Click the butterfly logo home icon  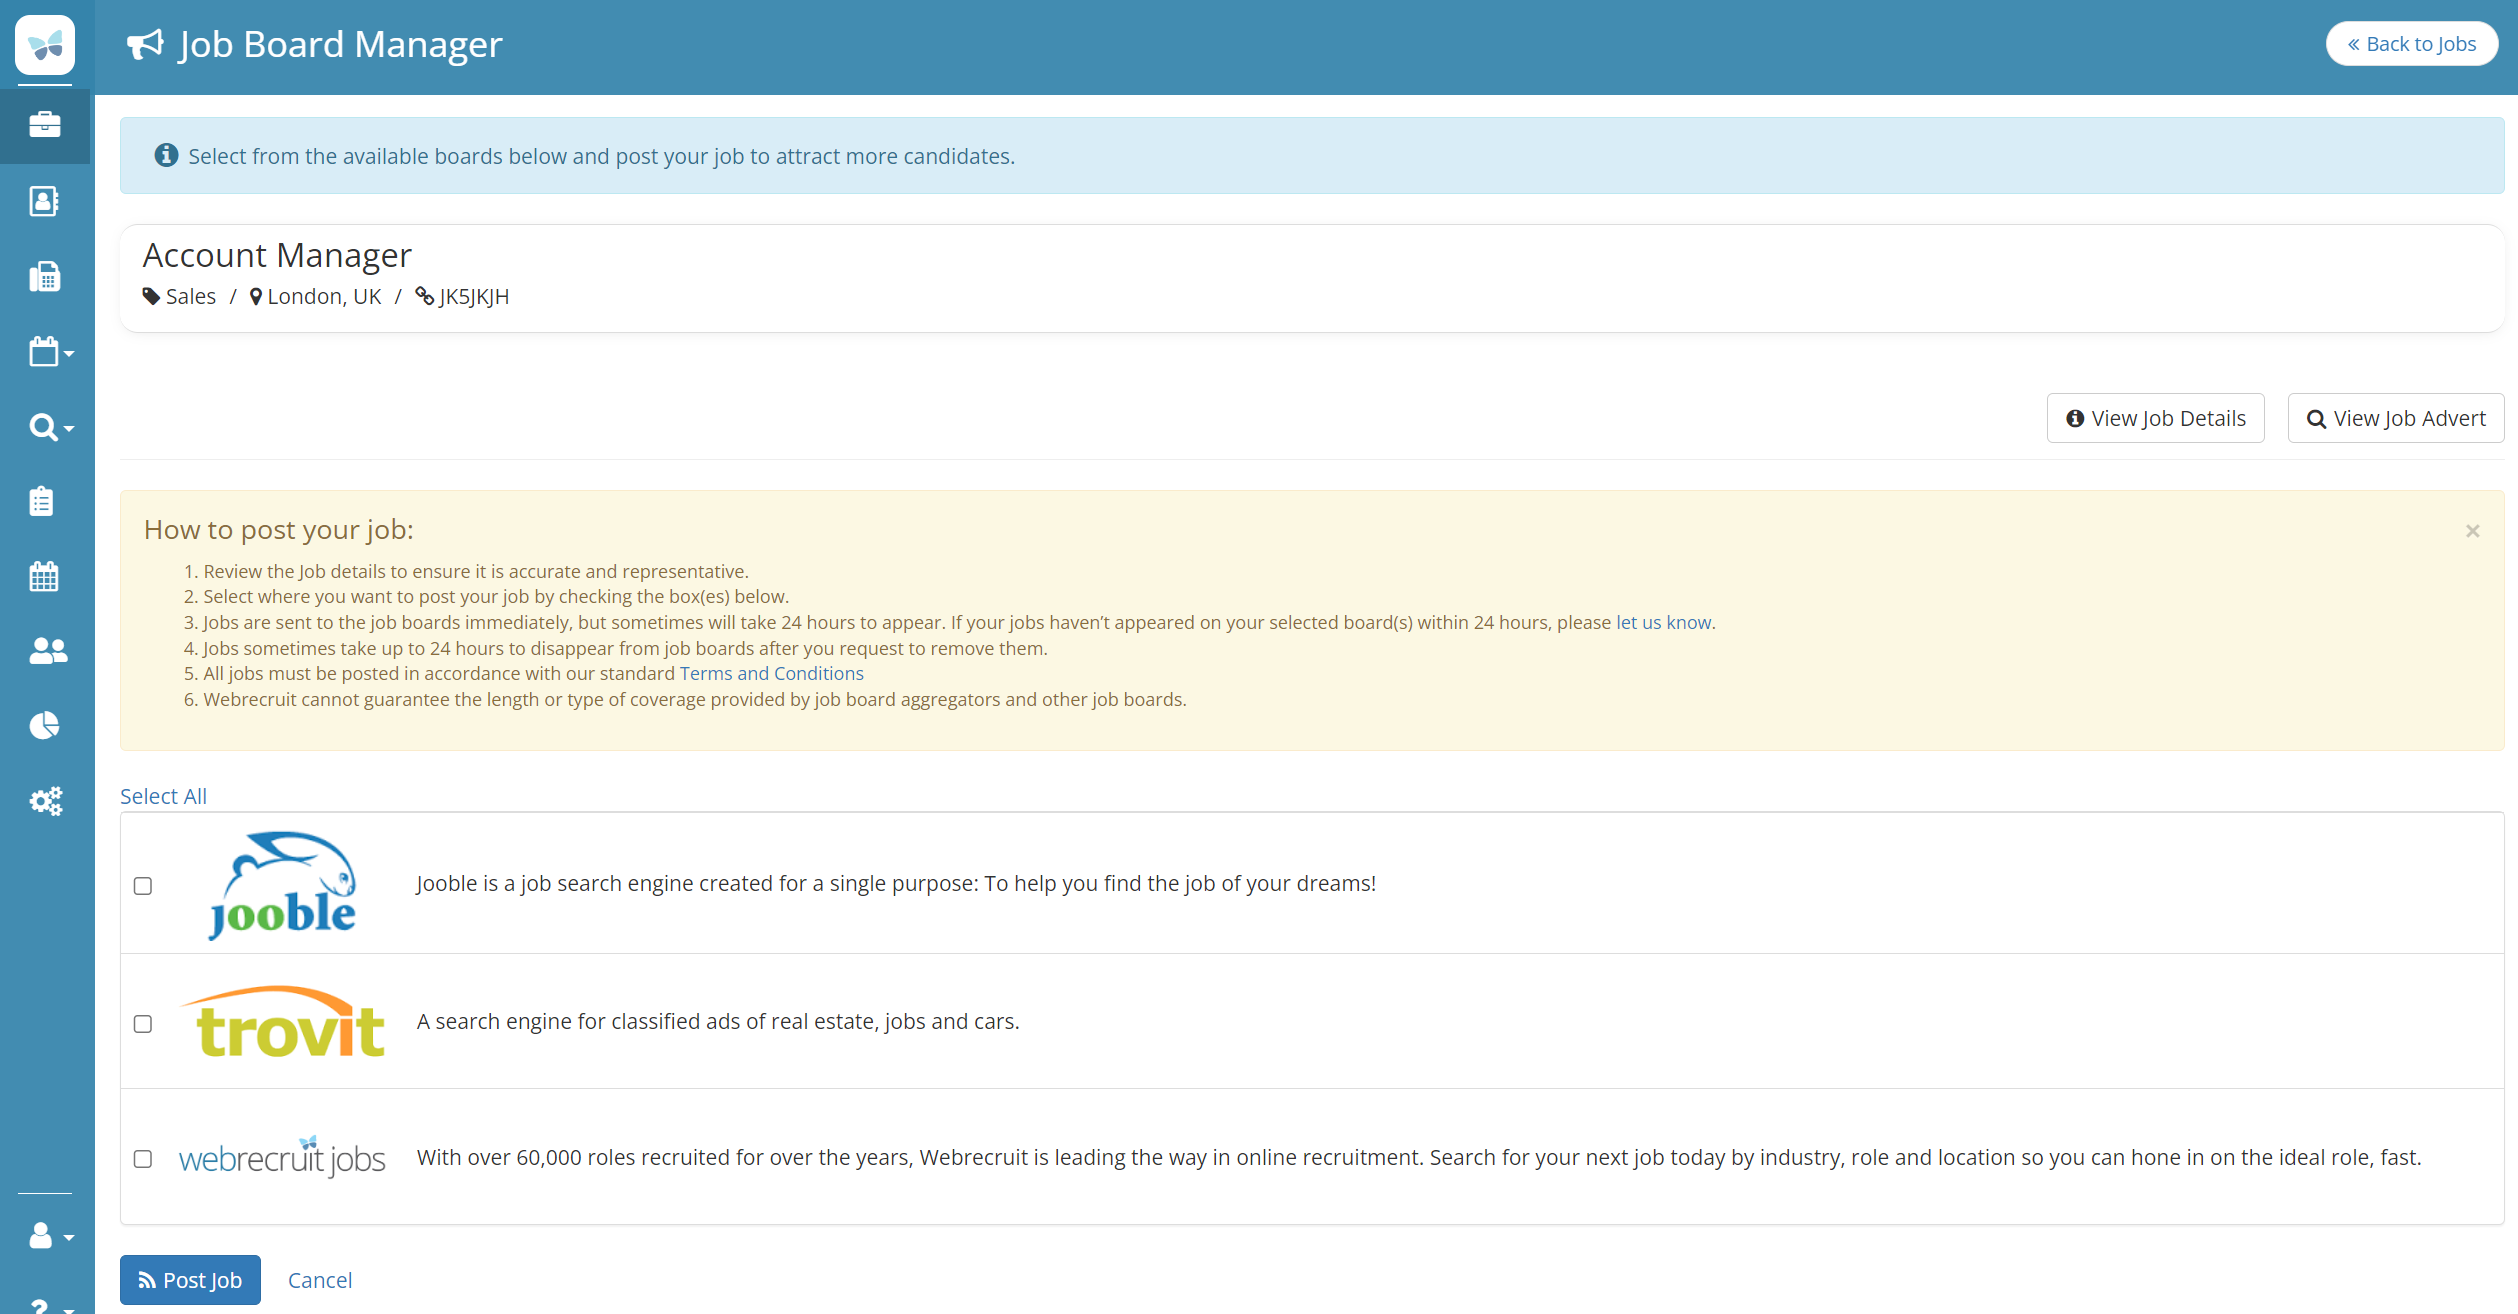(45, 45)
